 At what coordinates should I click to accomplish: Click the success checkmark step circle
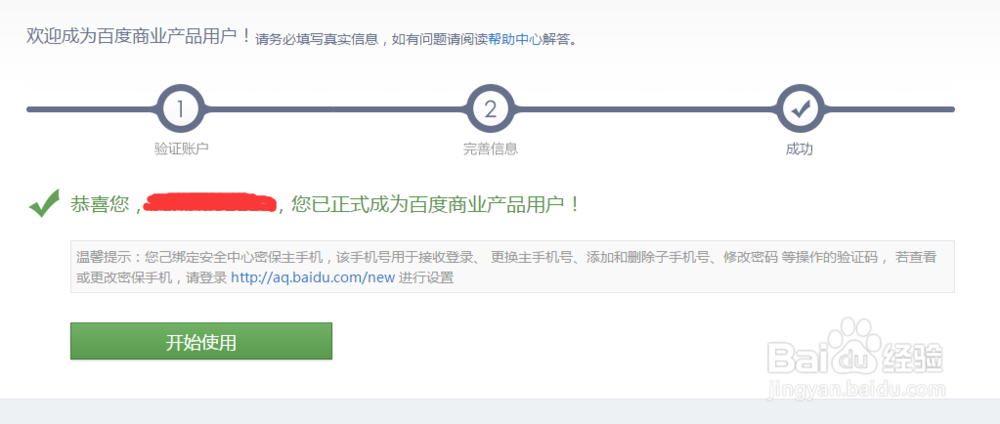[x=800, y=110]
